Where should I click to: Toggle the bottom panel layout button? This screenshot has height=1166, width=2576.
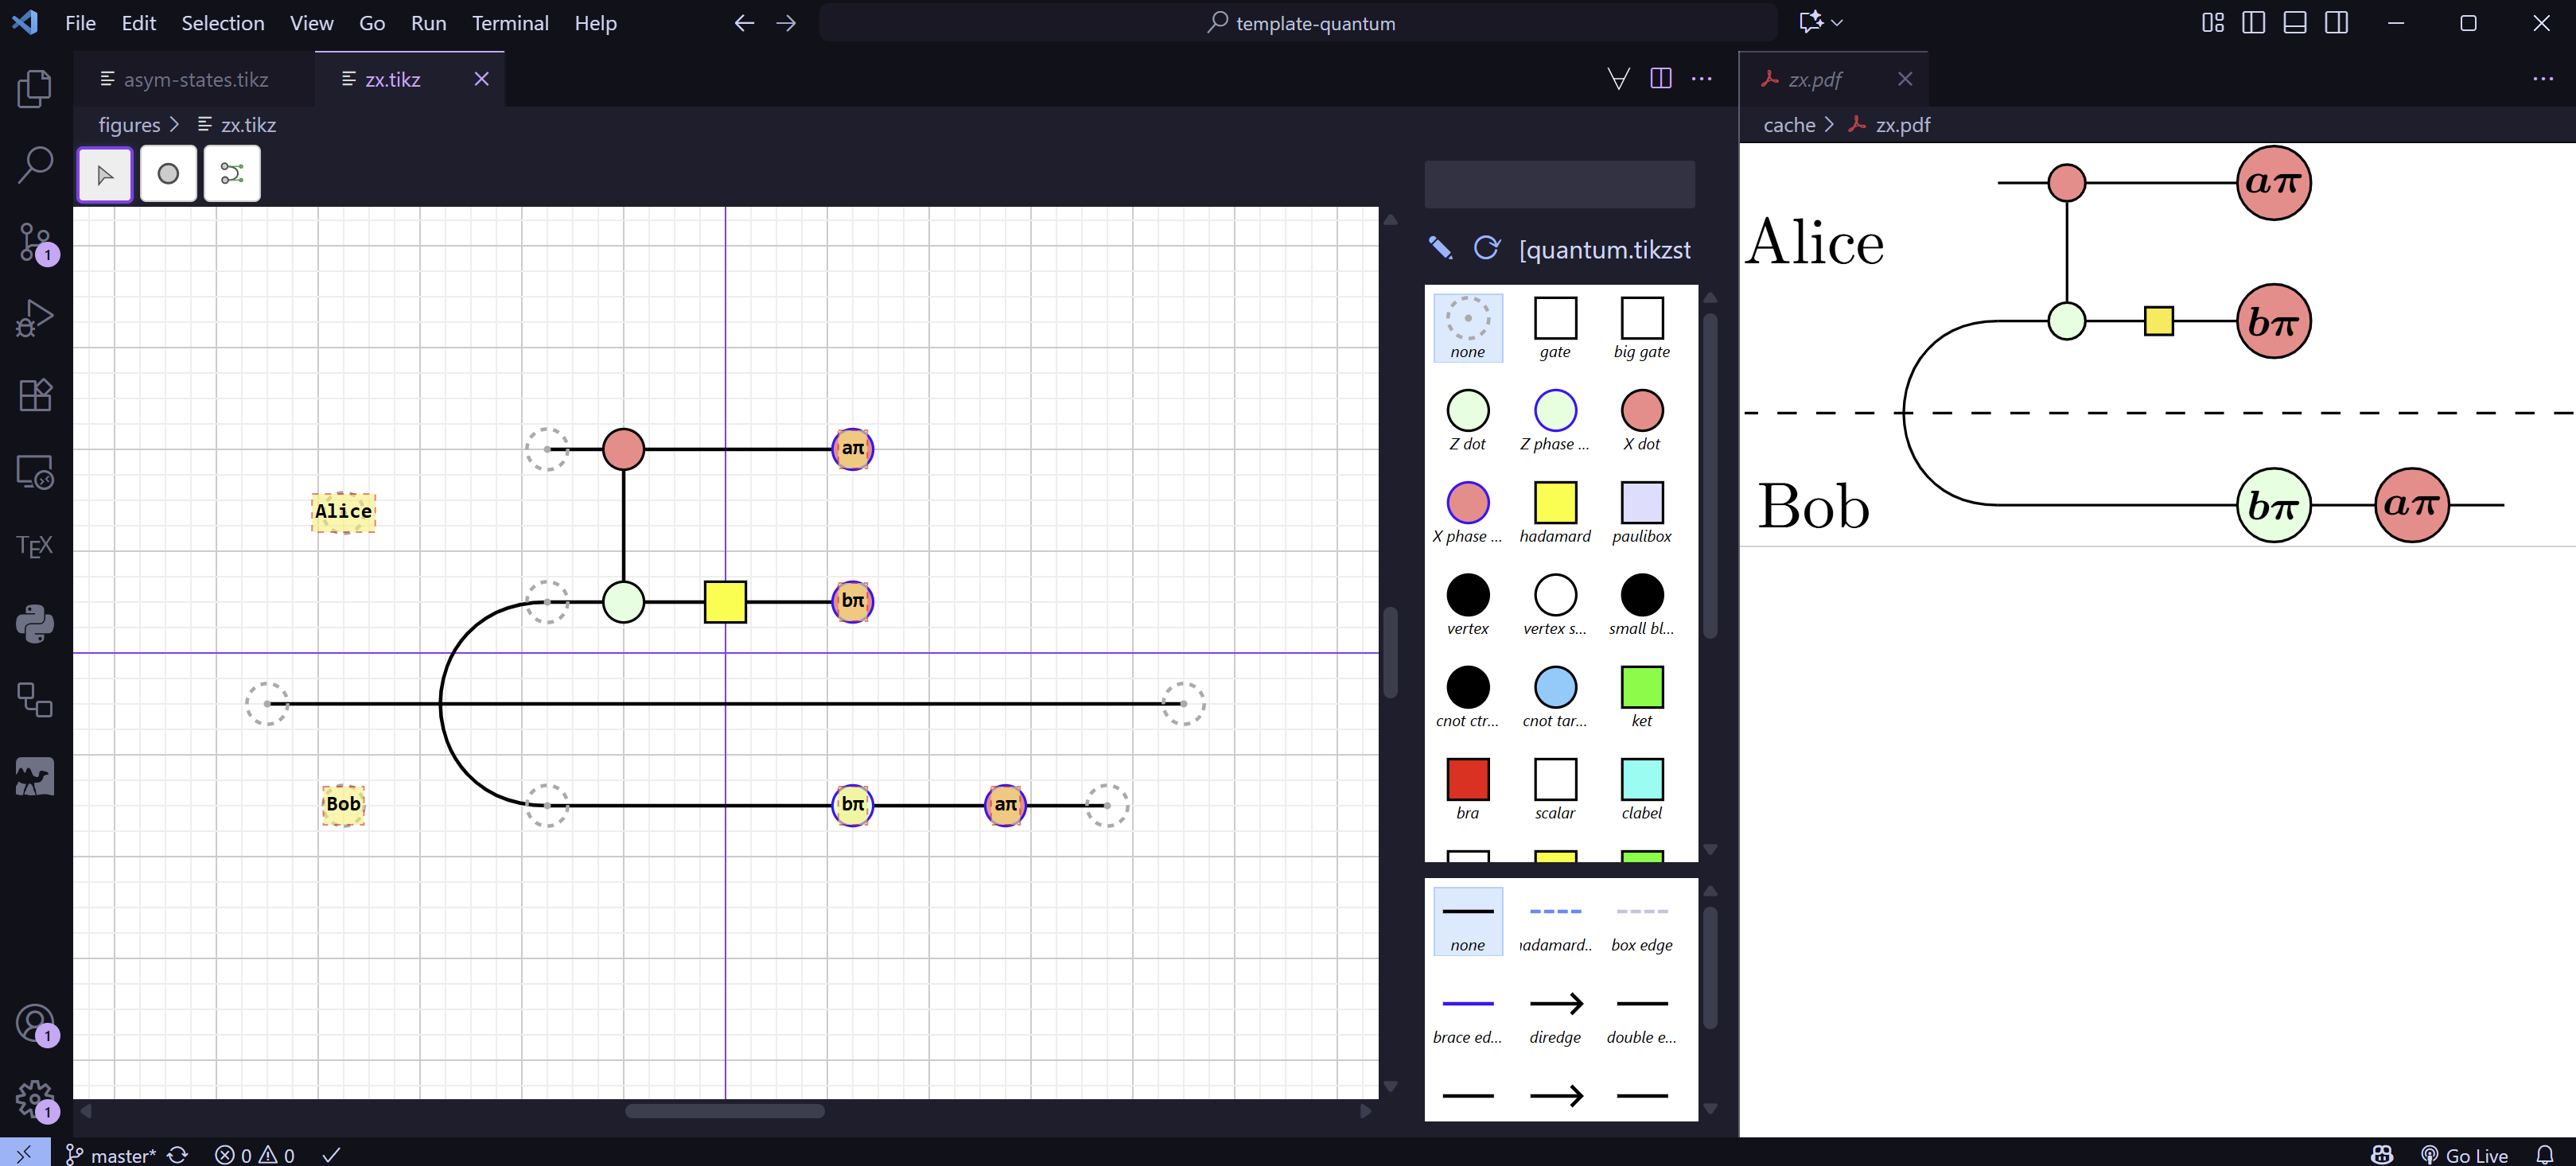coord(2295,23)
